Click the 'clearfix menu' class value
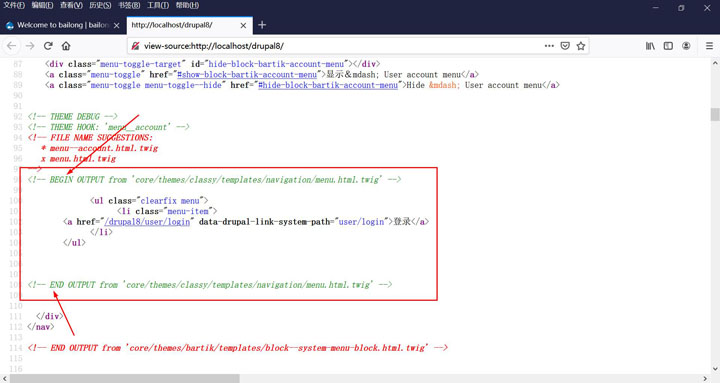This screenshot has width=720, height=383. coord(170,201)
